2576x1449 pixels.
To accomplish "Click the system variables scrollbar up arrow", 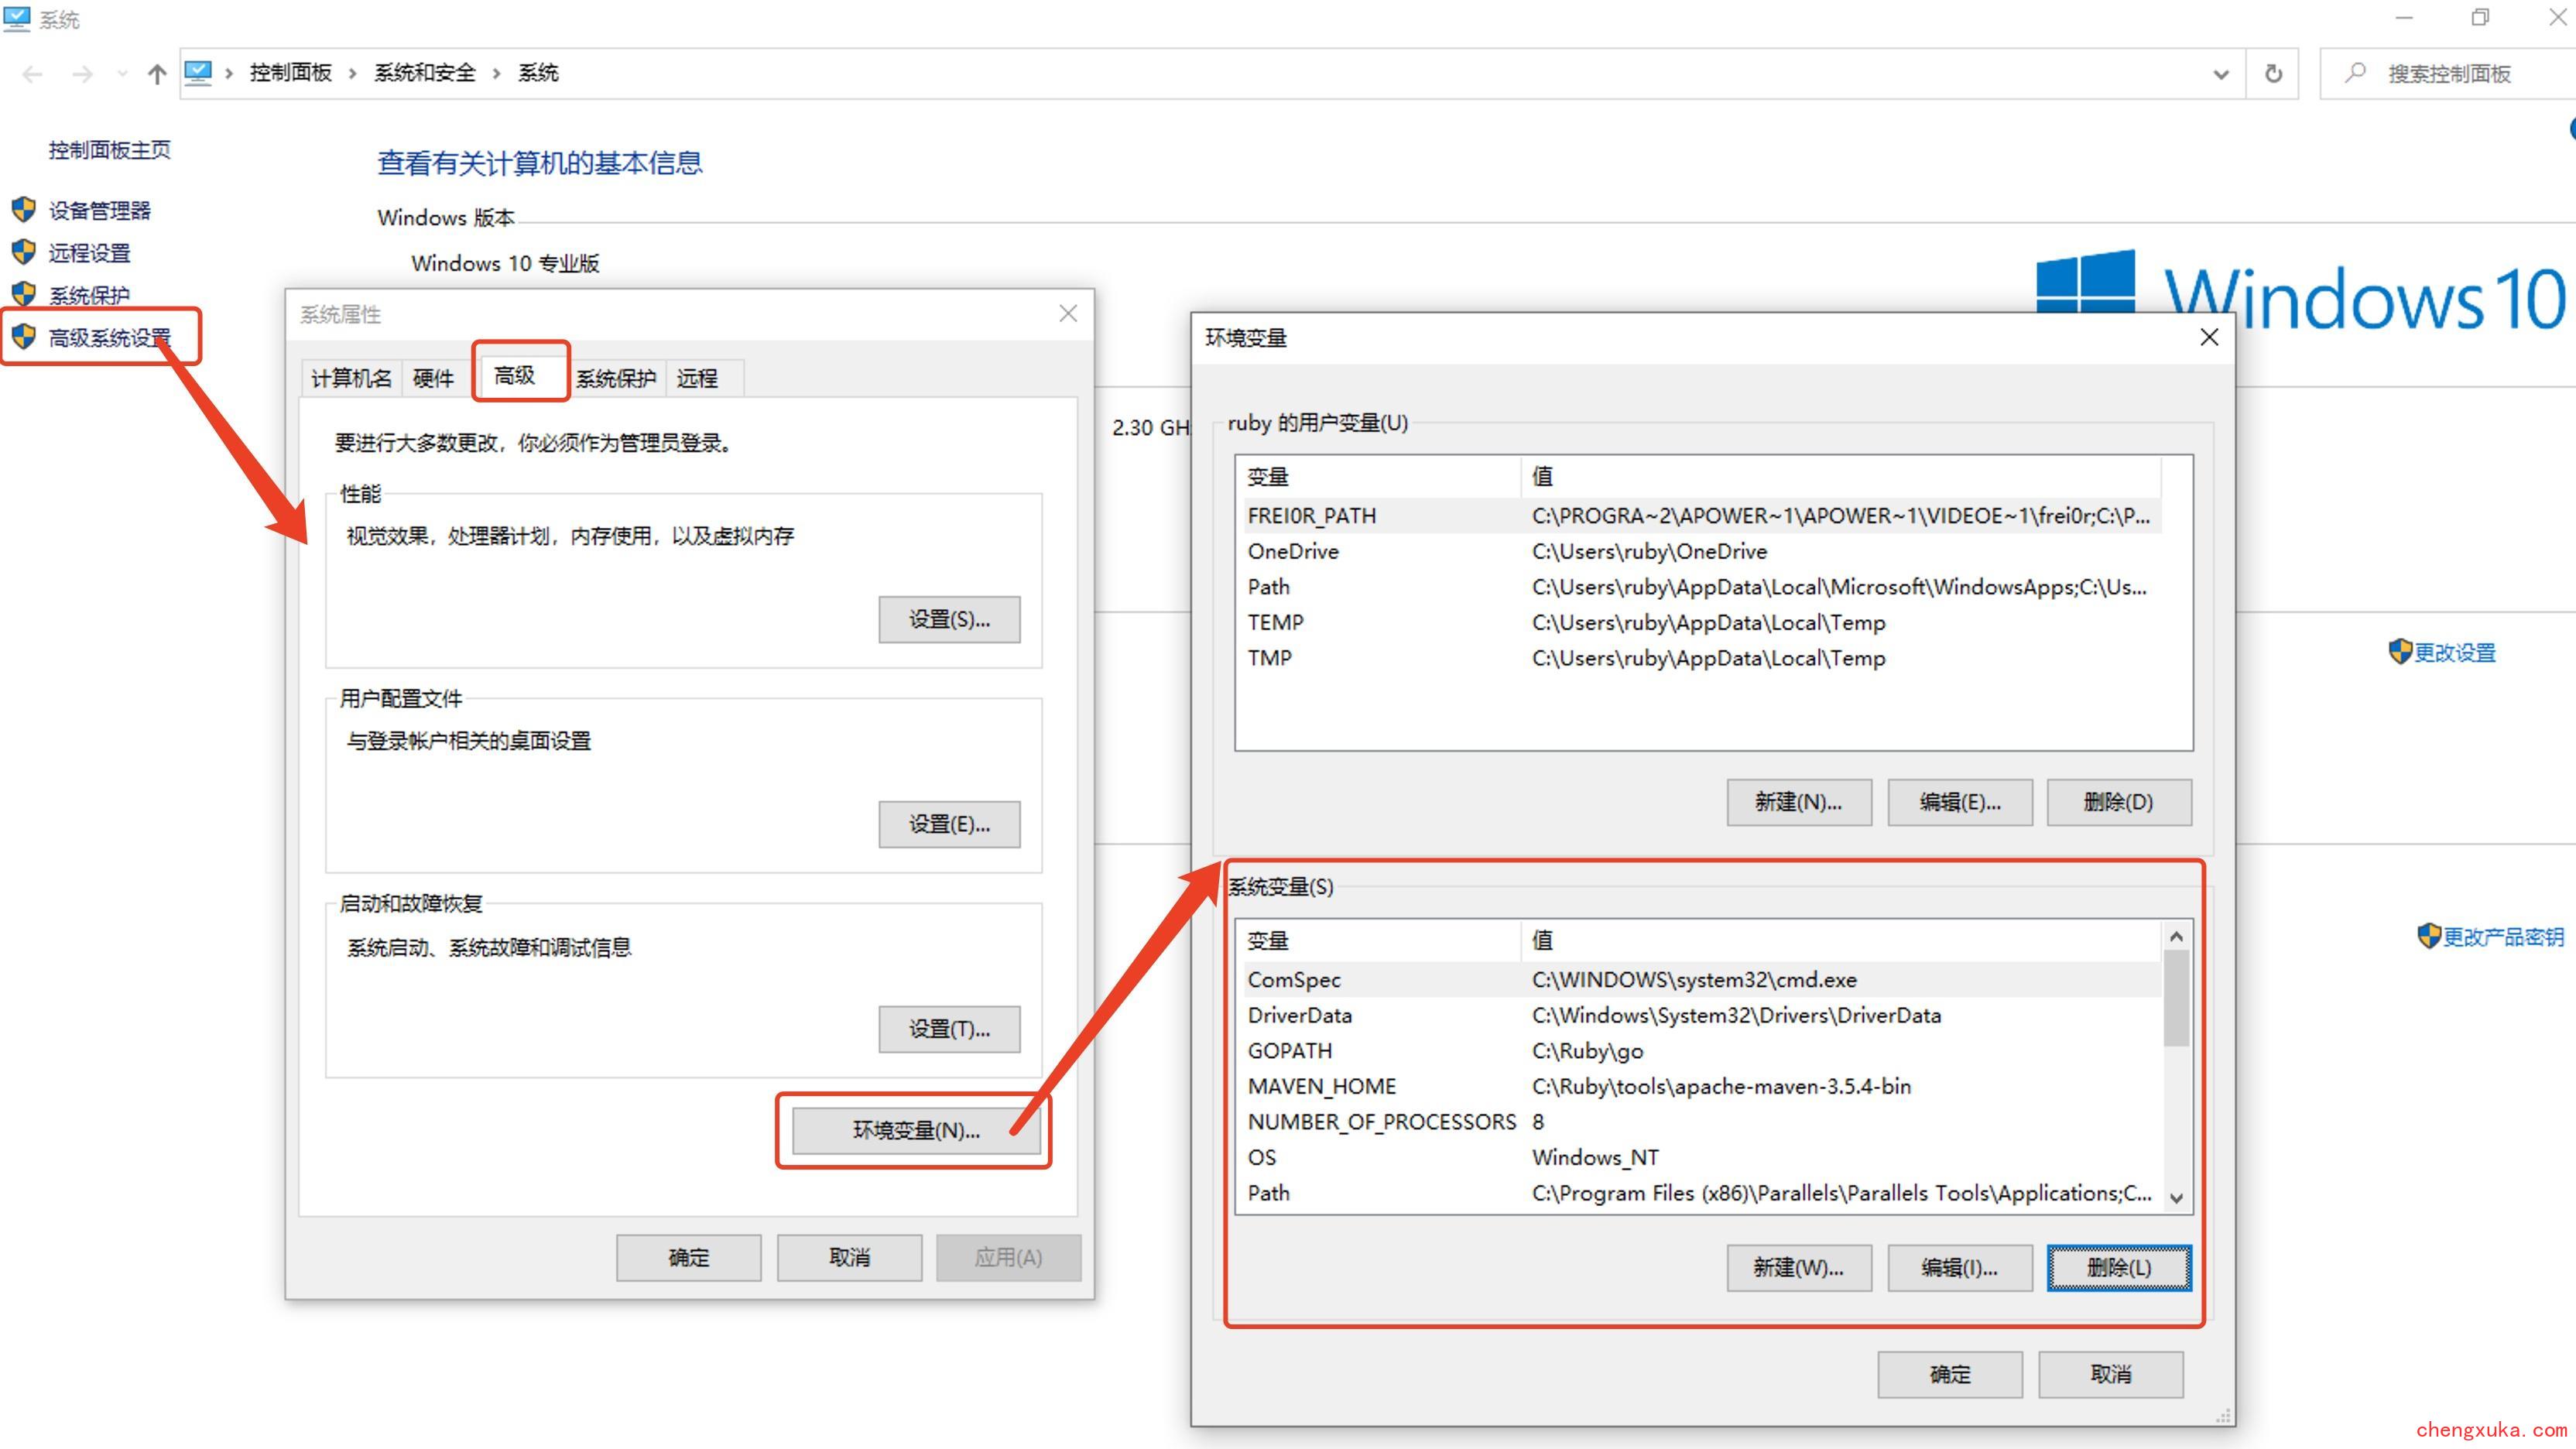I will point(2176,937).
